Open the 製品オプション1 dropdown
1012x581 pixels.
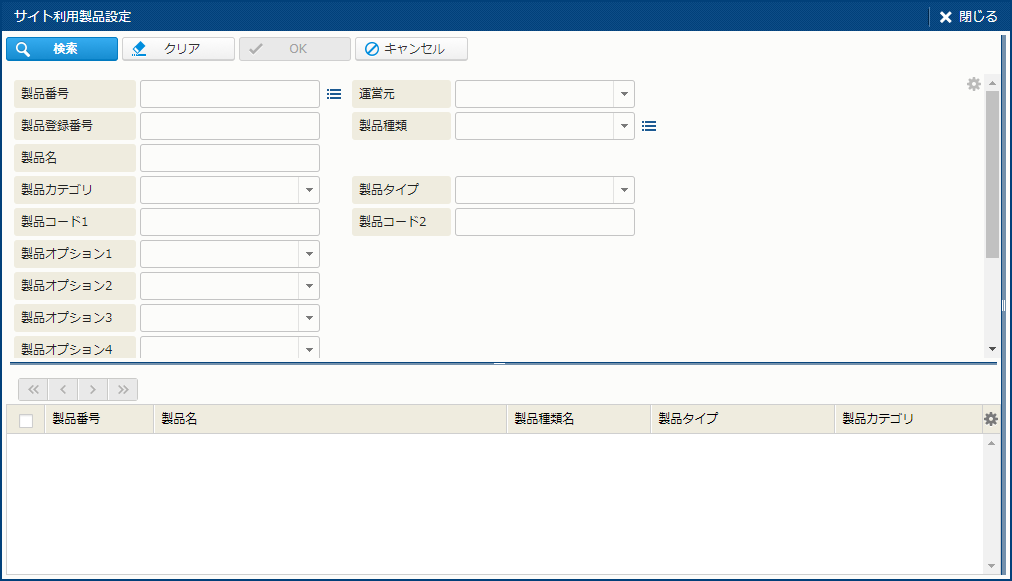click(x=309, y=254)
